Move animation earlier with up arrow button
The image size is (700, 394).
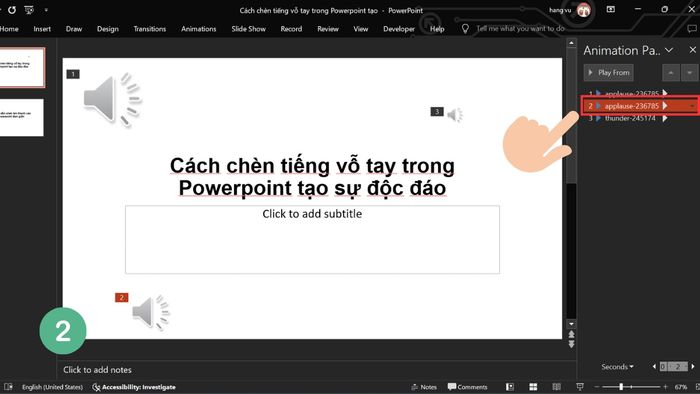point(671,73)
